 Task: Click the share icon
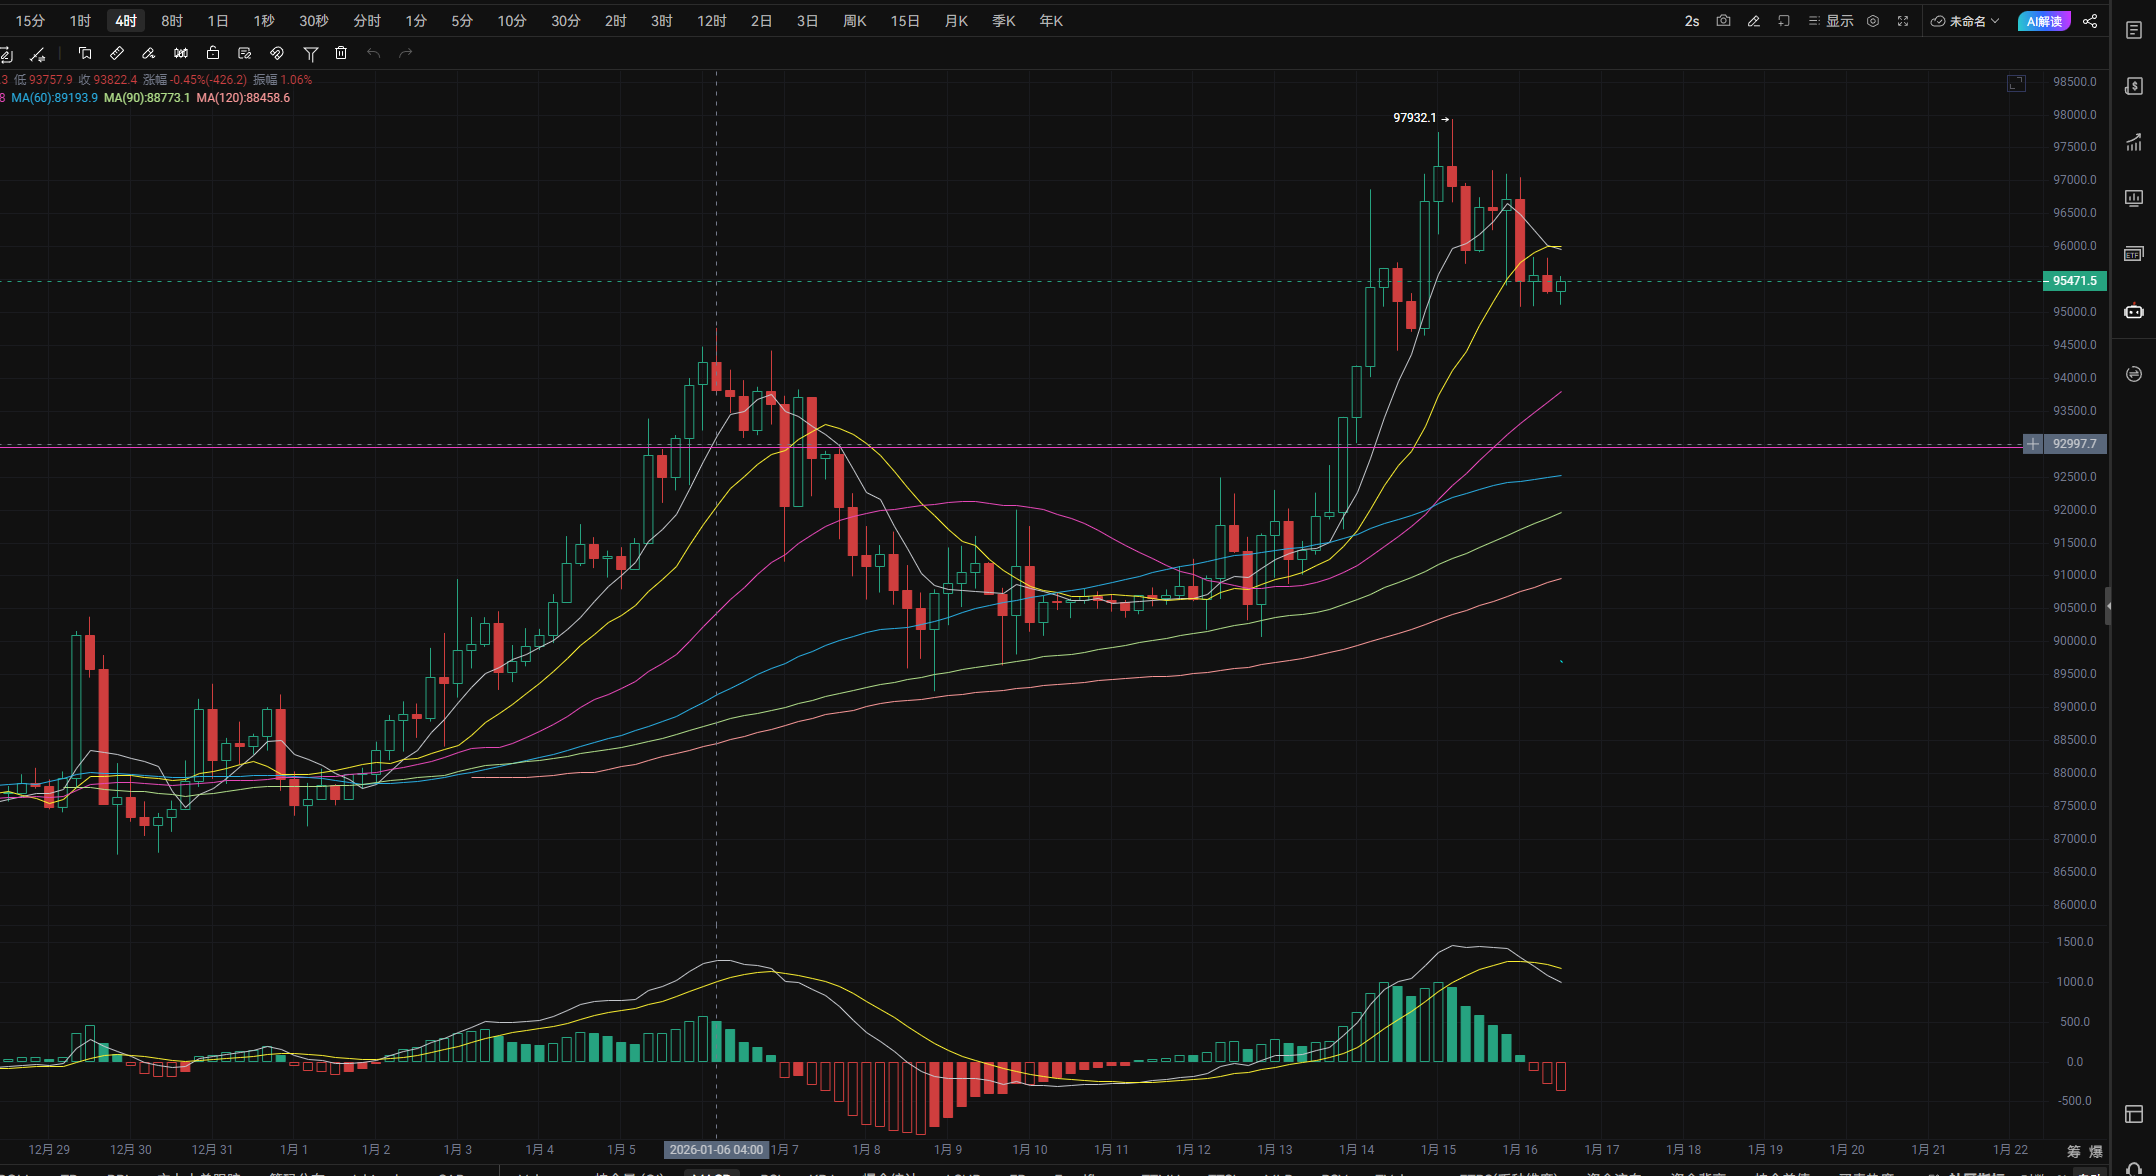pos(2090,21)
